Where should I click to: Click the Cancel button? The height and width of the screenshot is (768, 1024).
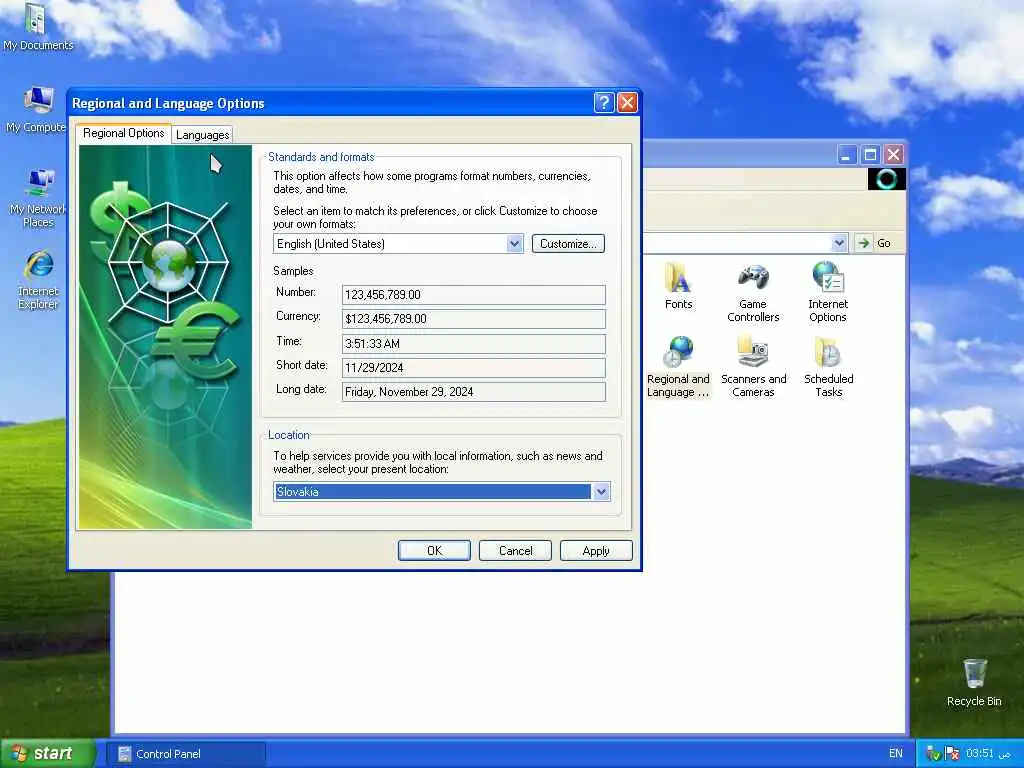pyautogui.click(x=515, y=551)
